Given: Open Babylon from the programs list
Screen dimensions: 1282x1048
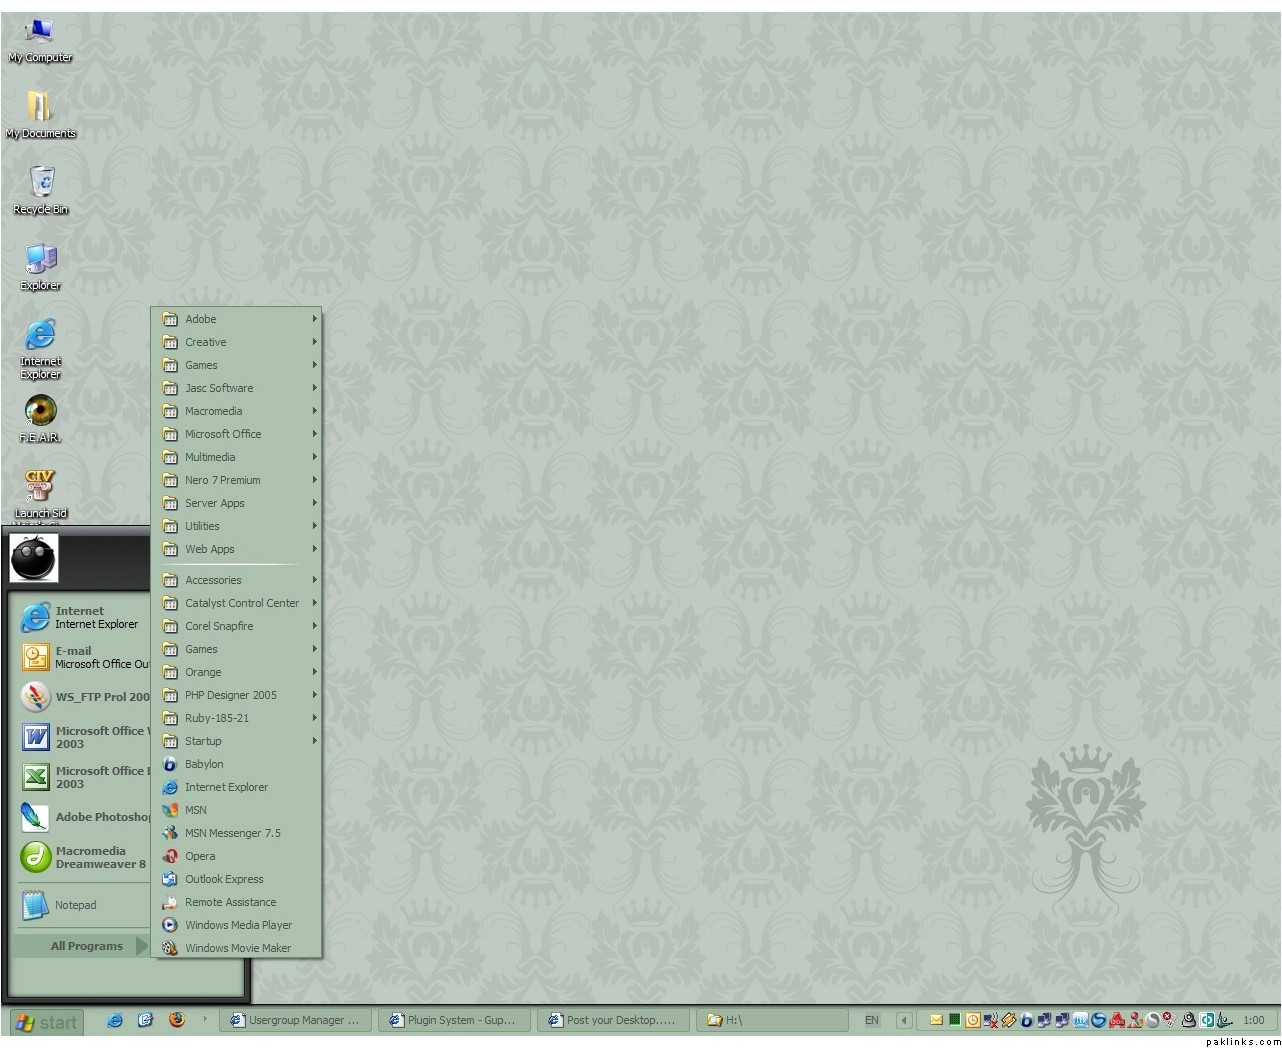Looking at the screenshot, I should point(204,764).
